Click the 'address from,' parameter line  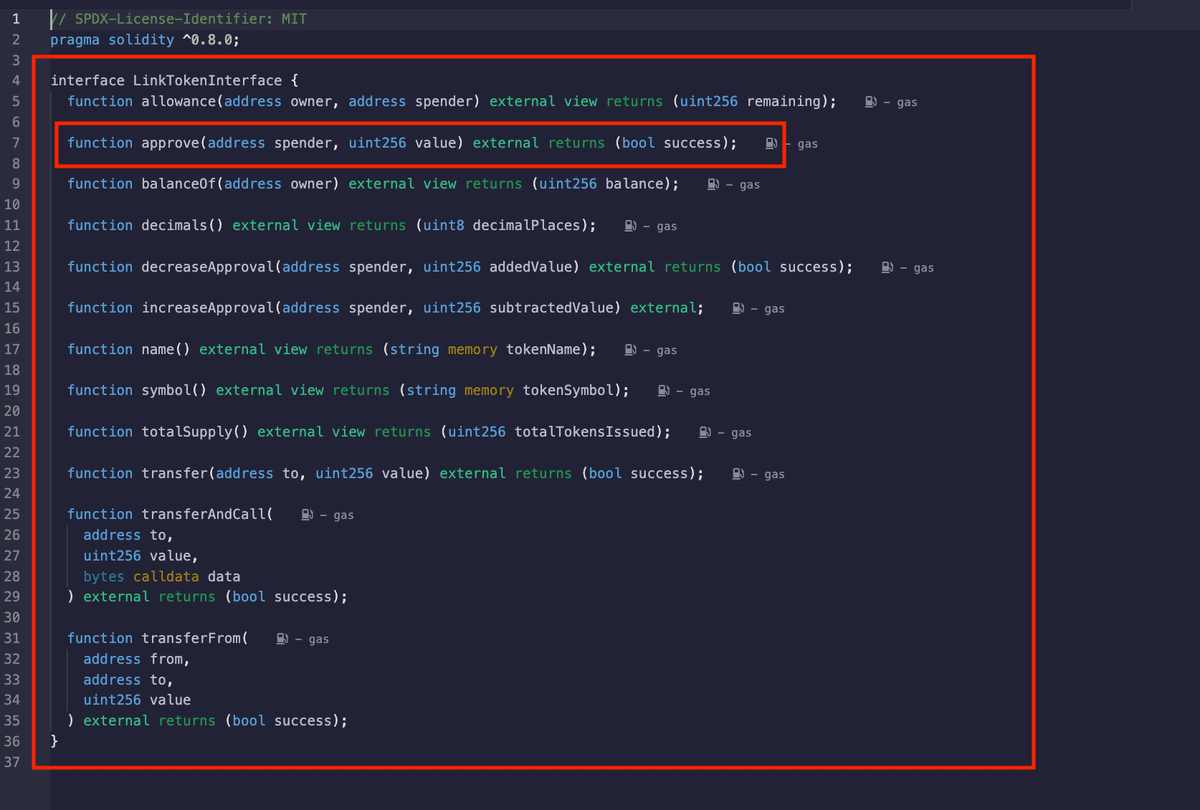pyautogui.click(x=137, y=659)
